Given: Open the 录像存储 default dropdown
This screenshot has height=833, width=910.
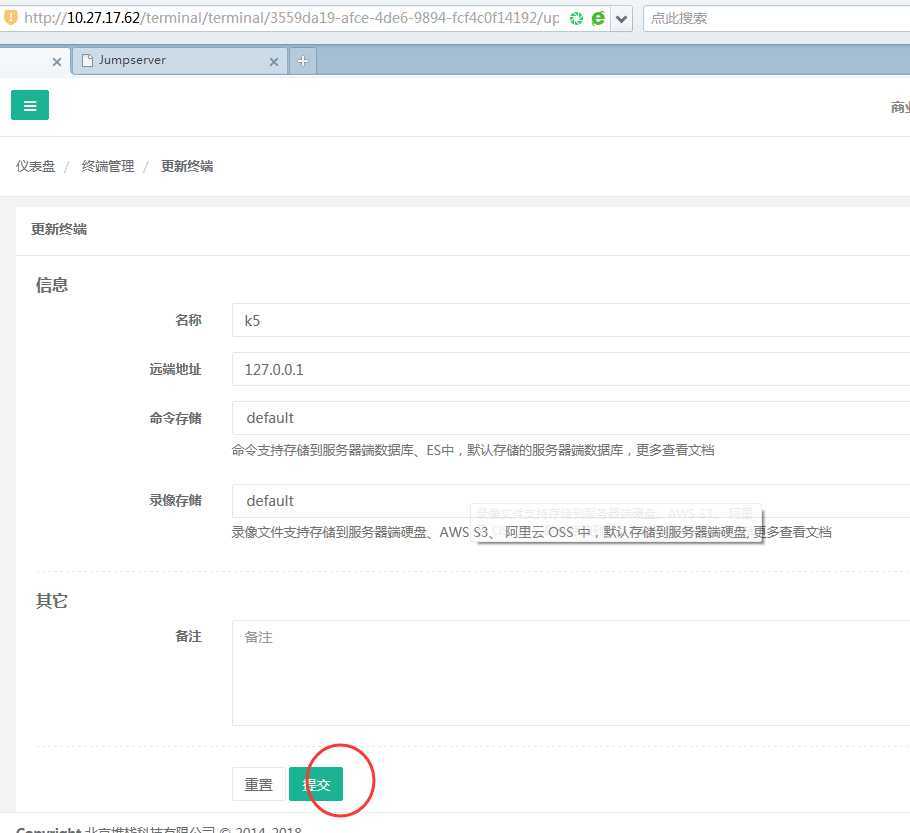Looking at the screenshot, I should [571, 500].
